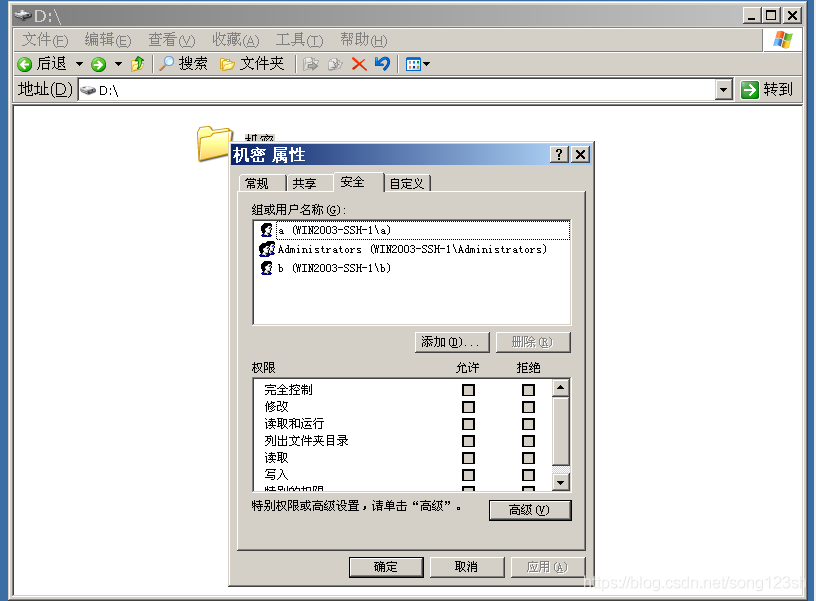Toggle the Folders (文件夹) pane button

pyautogui.click(x=252, y=64)
